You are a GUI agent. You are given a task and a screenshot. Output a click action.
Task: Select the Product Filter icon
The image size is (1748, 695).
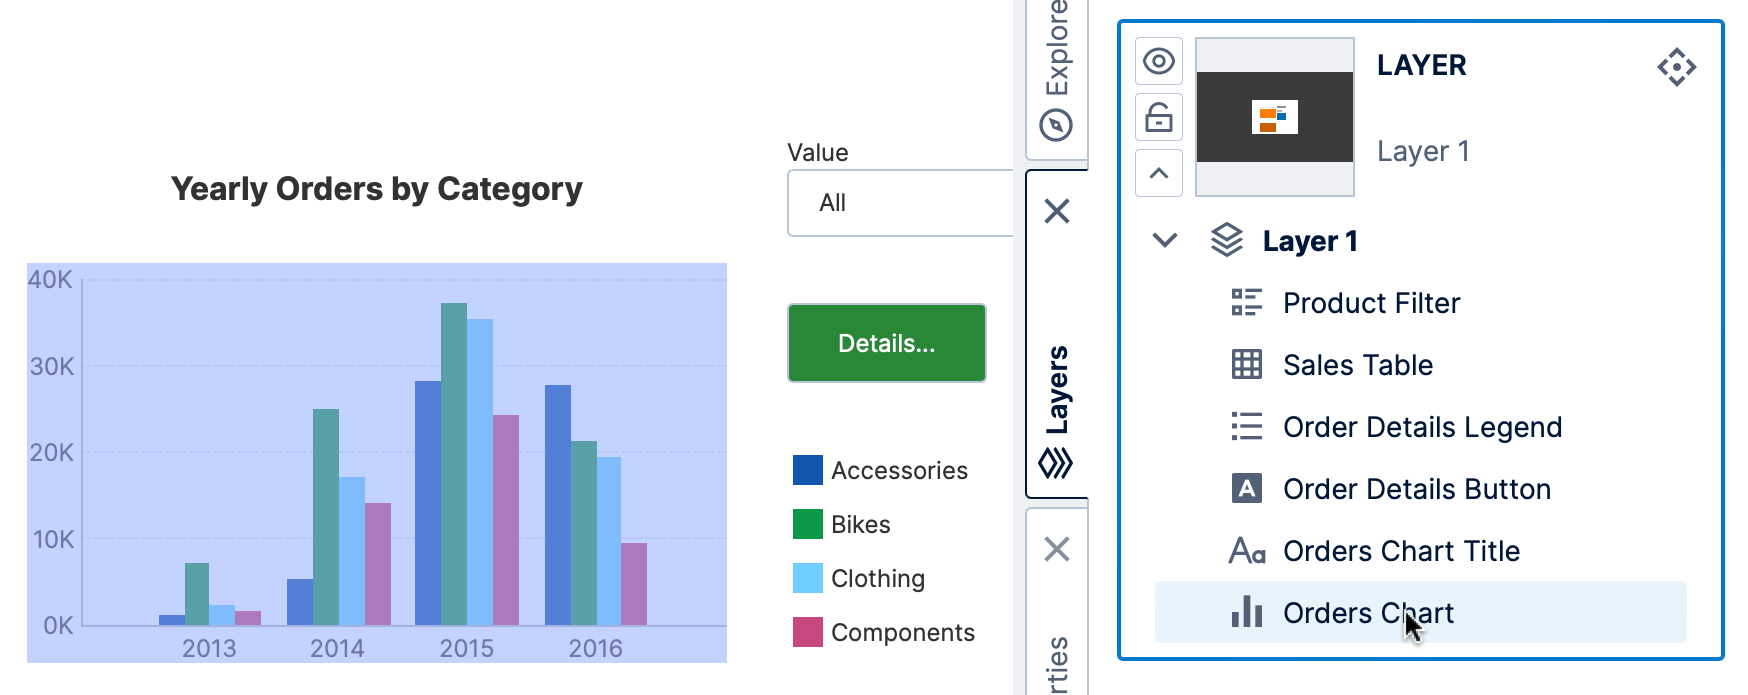pos(1247,303)
